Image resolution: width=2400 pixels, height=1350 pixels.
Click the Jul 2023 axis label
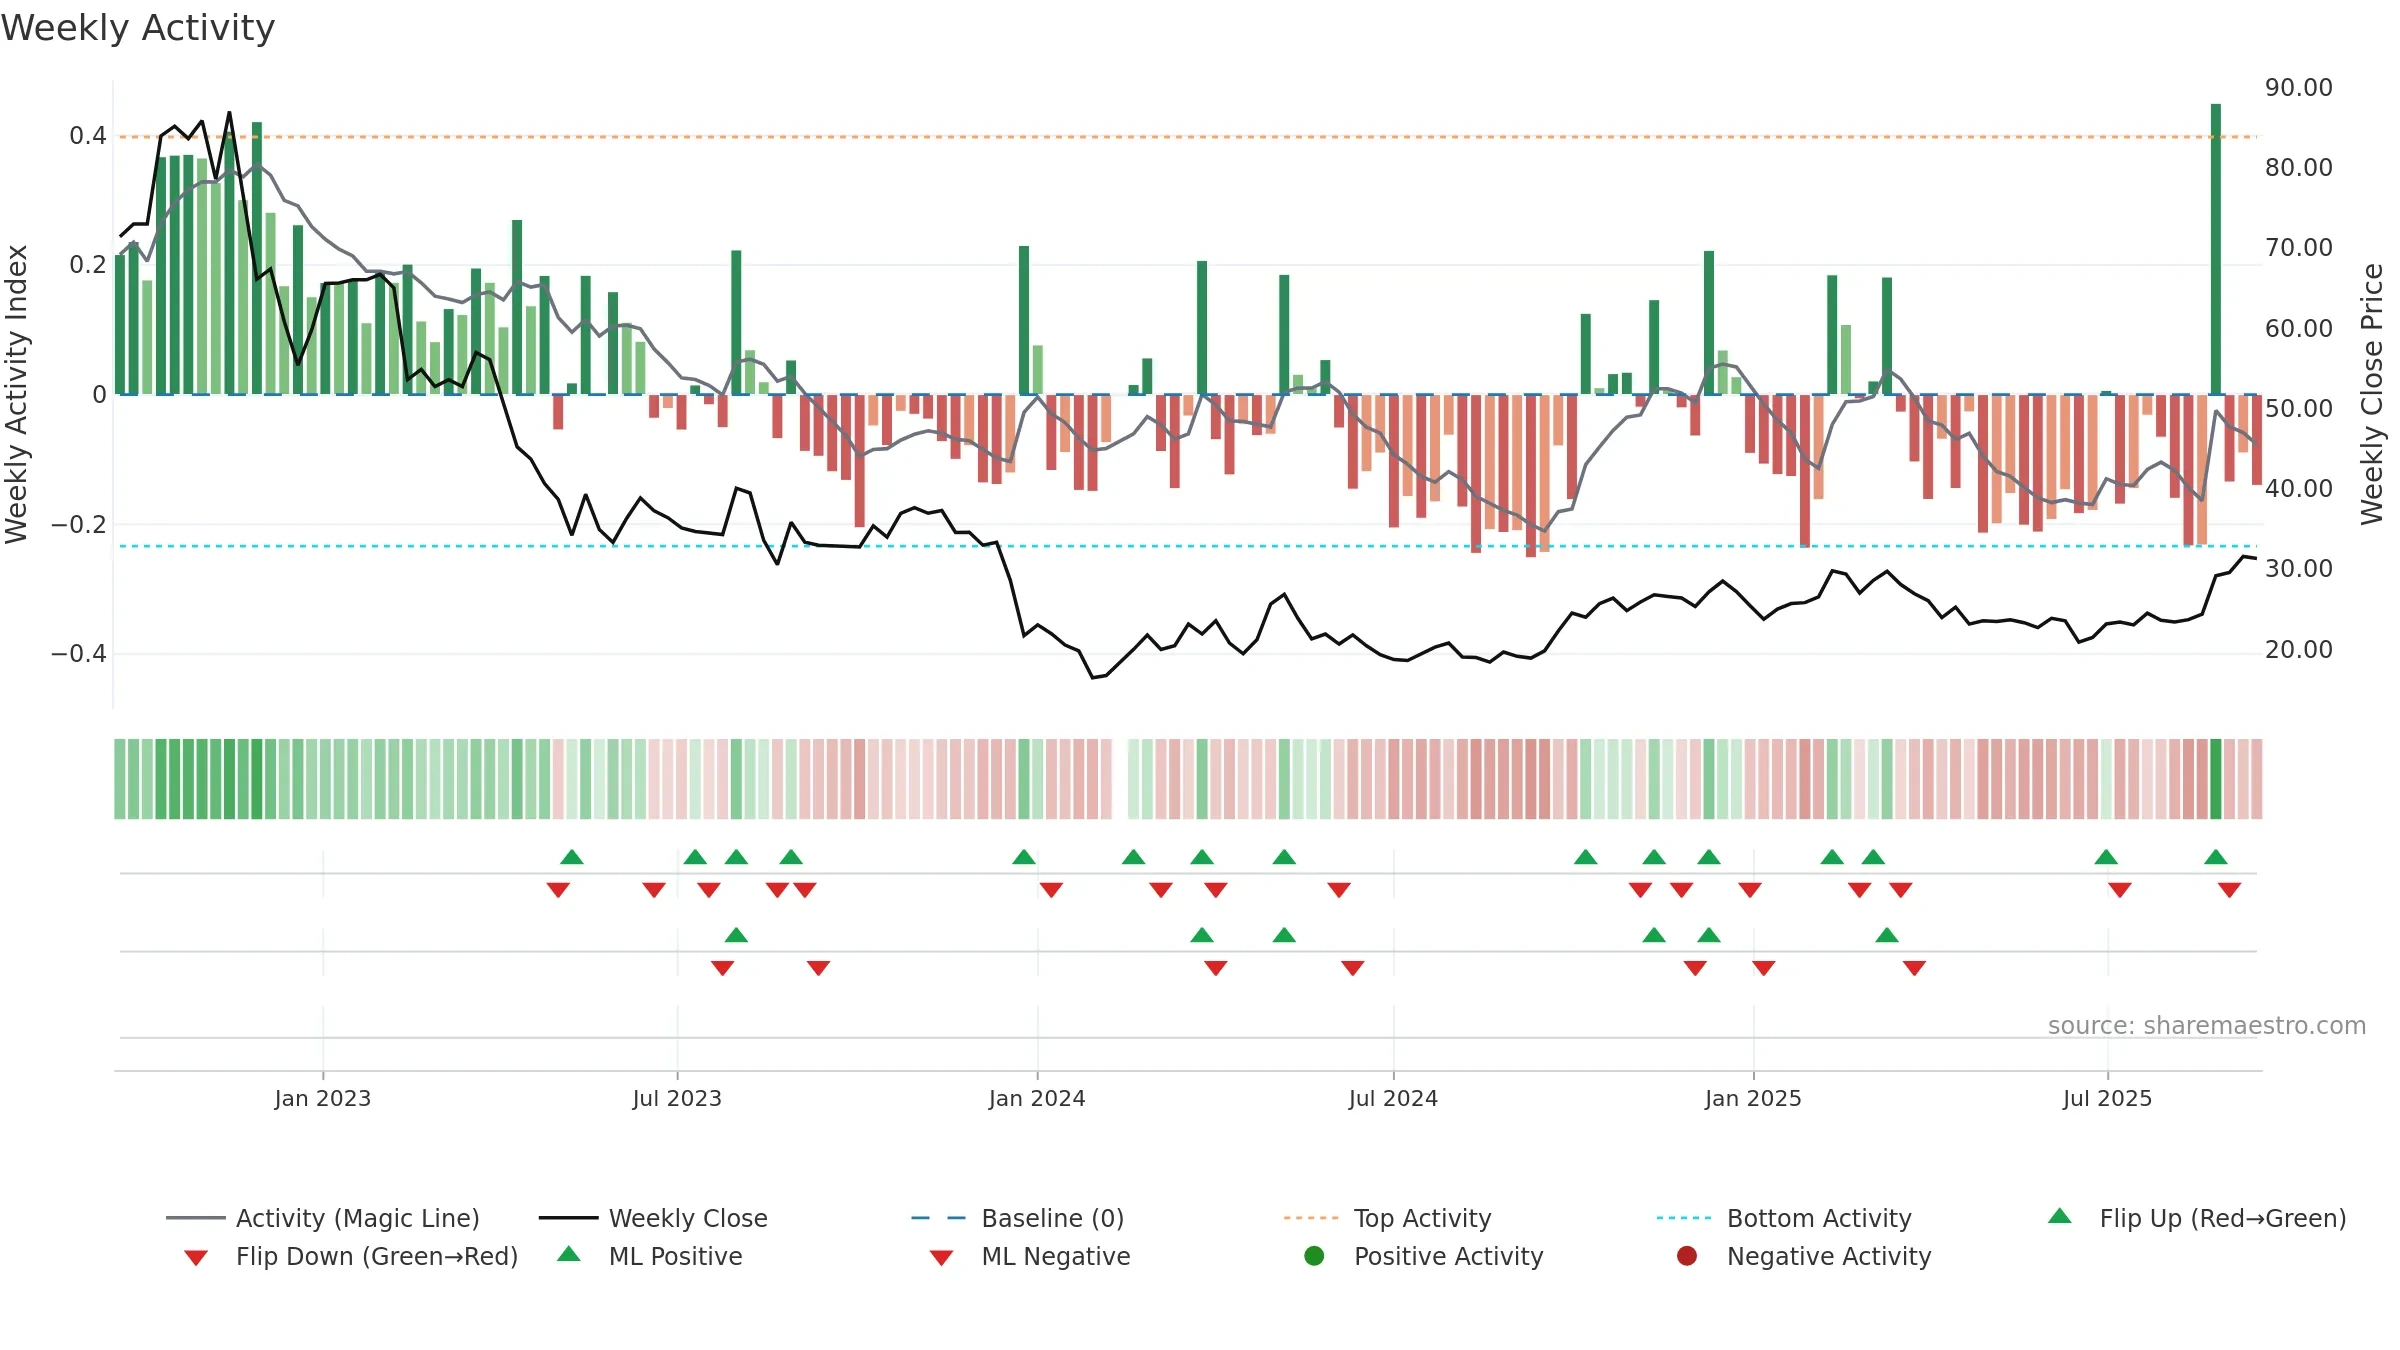pyautogui.click(x=677, y=1098)
